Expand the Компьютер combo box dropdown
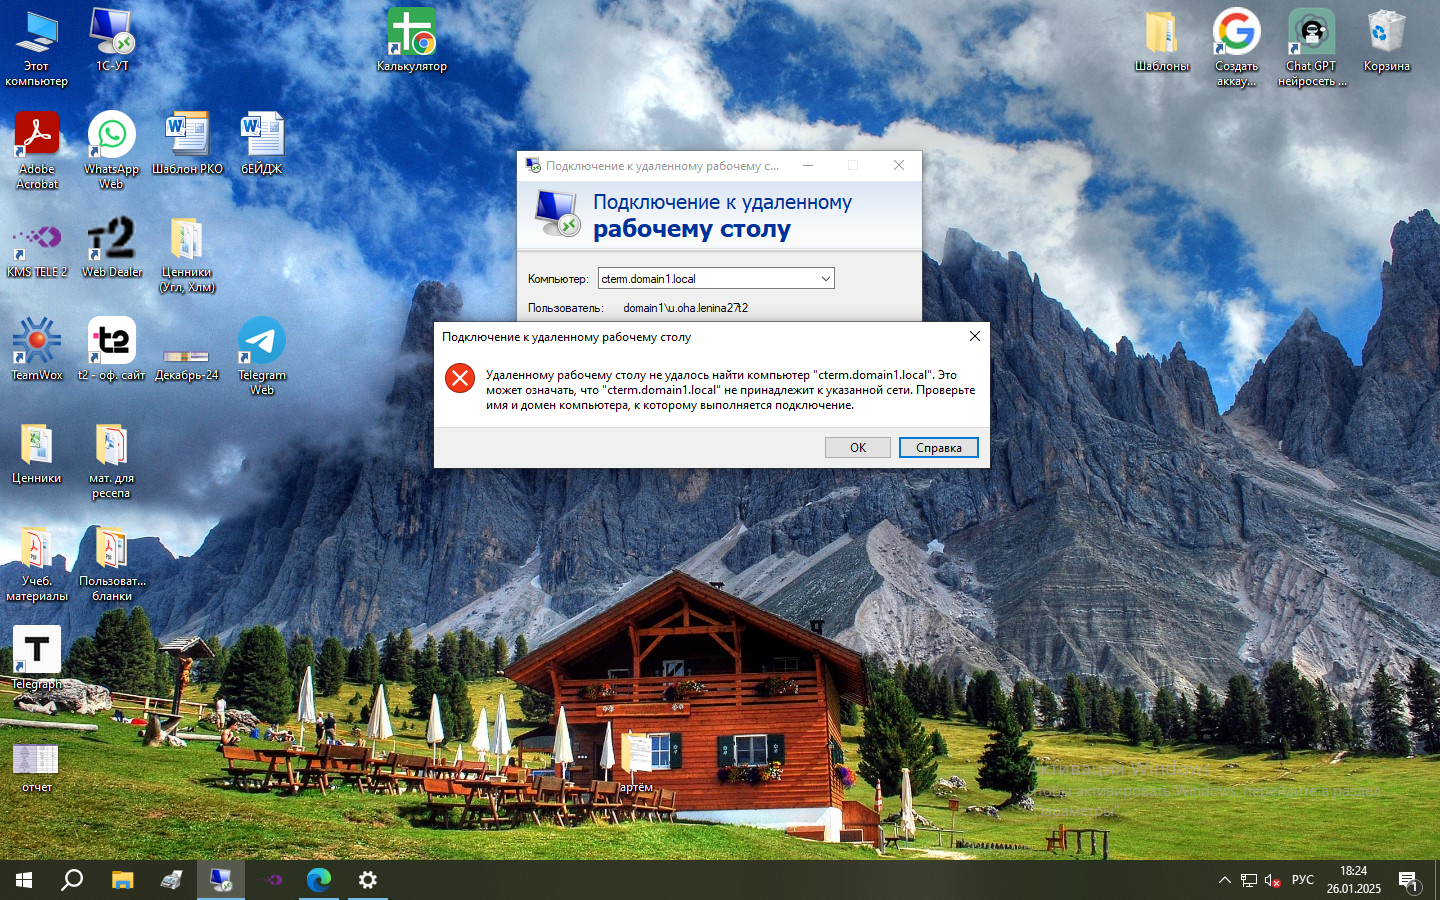 [825, 279]
